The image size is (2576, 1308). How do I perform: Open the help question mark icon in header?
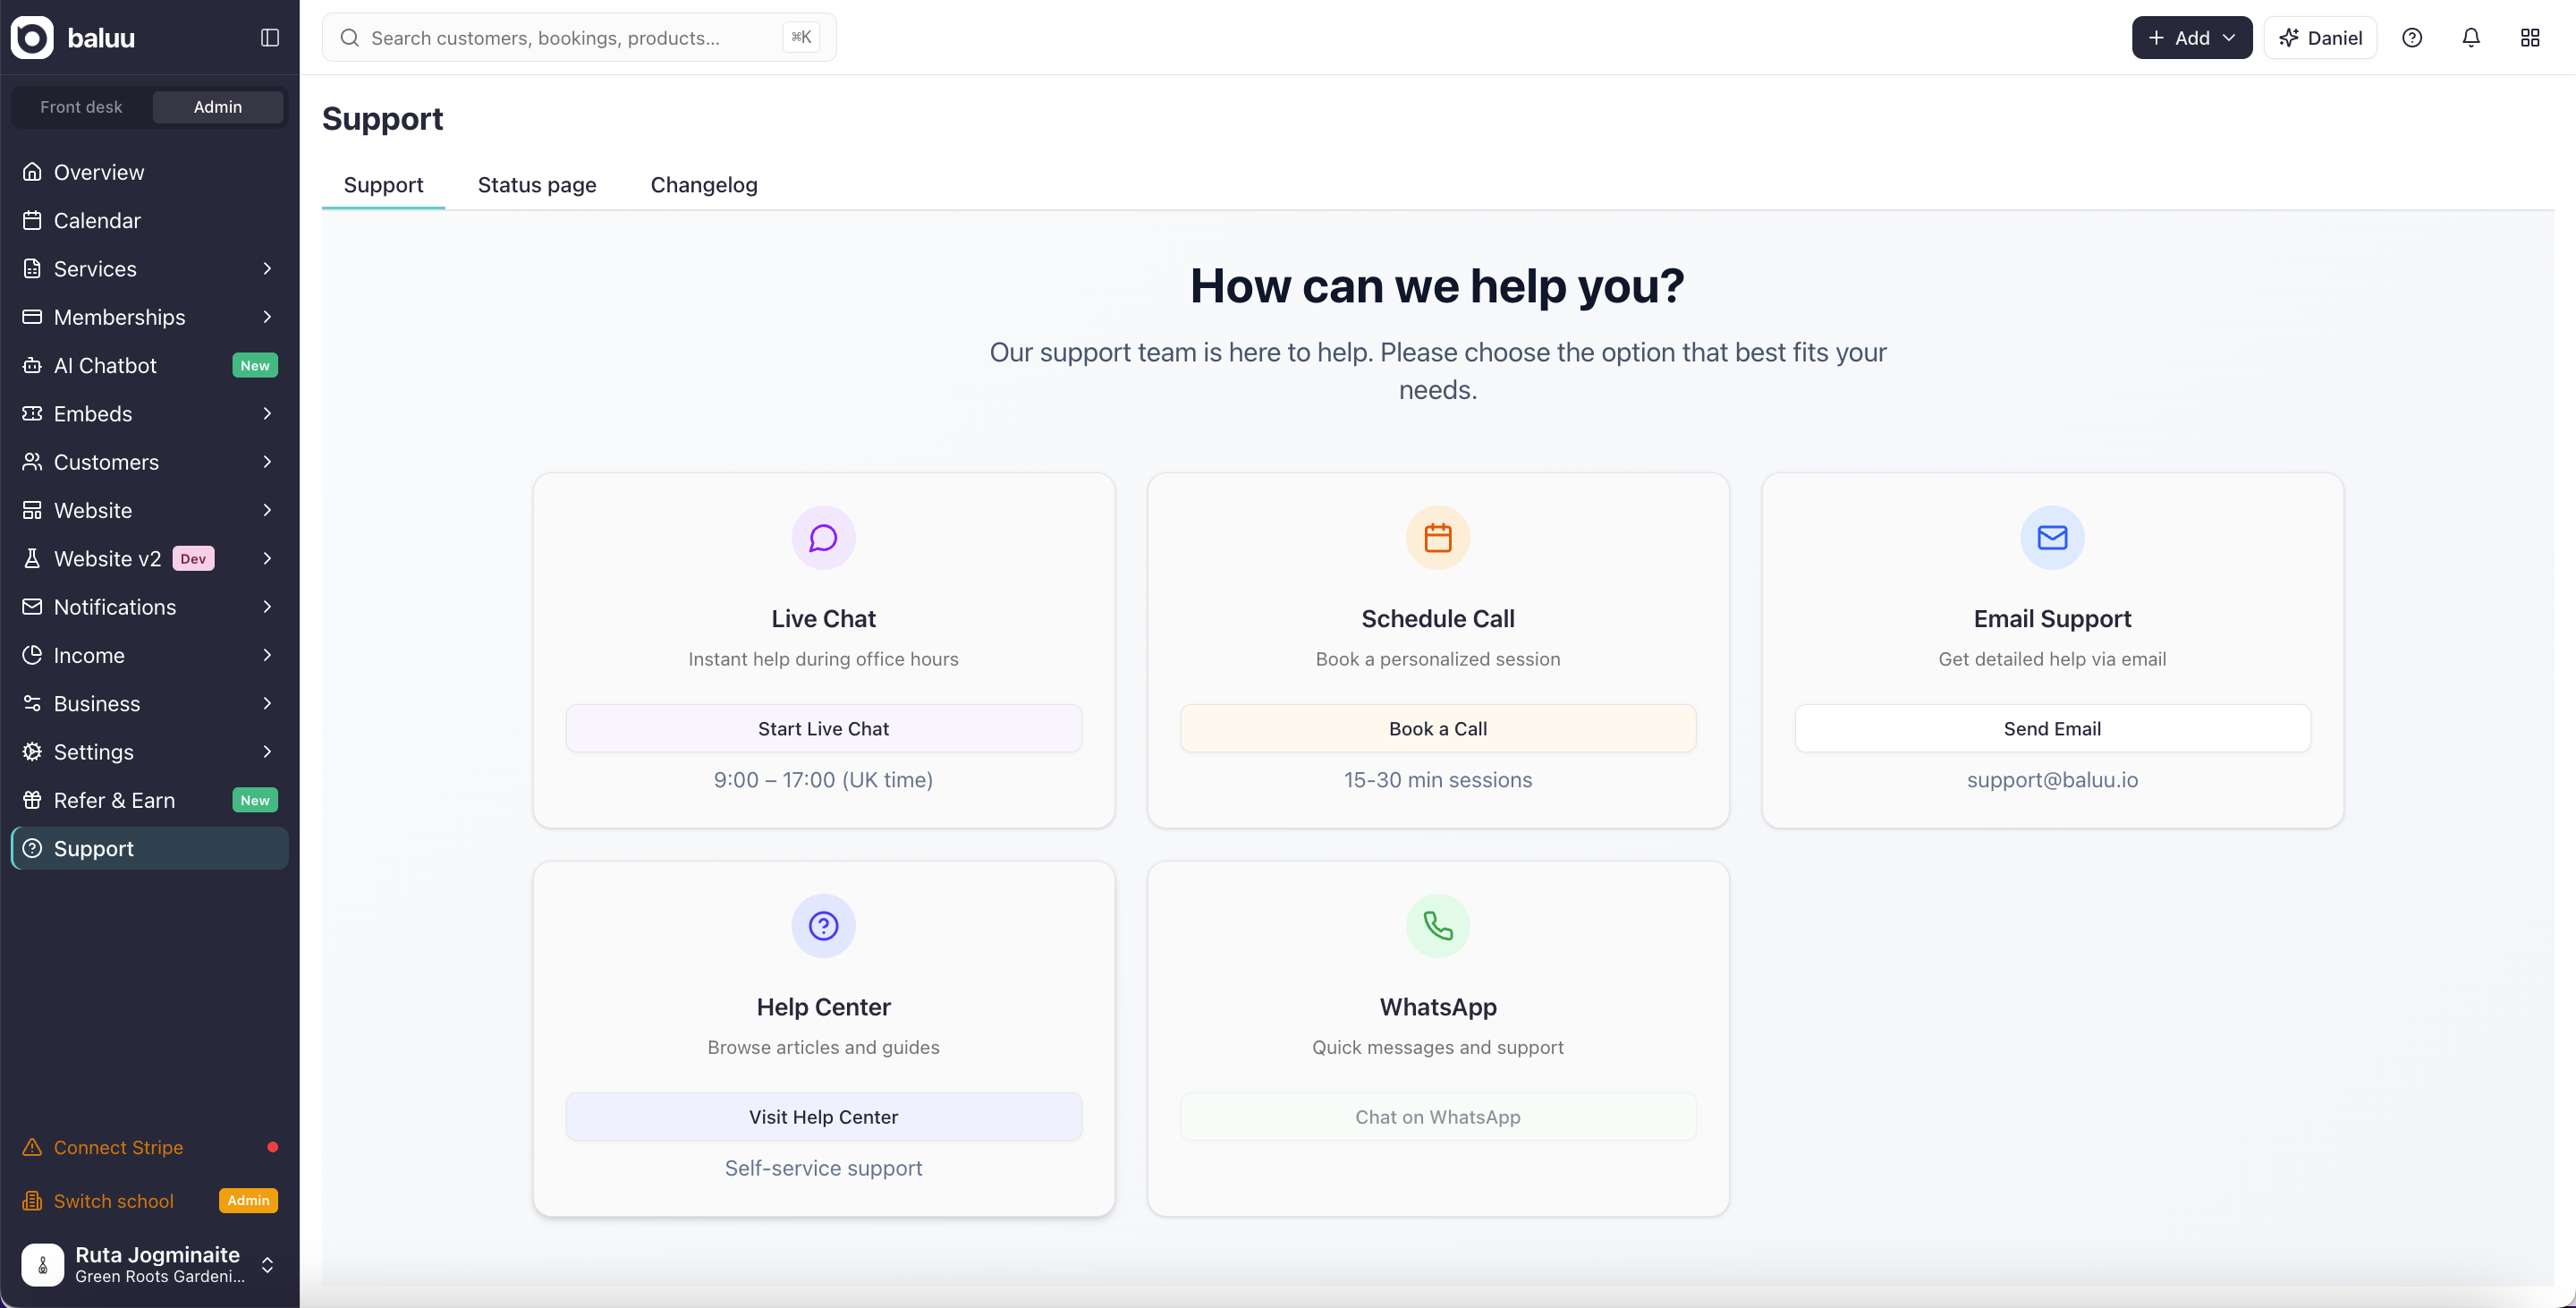[x=2412, y=38]
